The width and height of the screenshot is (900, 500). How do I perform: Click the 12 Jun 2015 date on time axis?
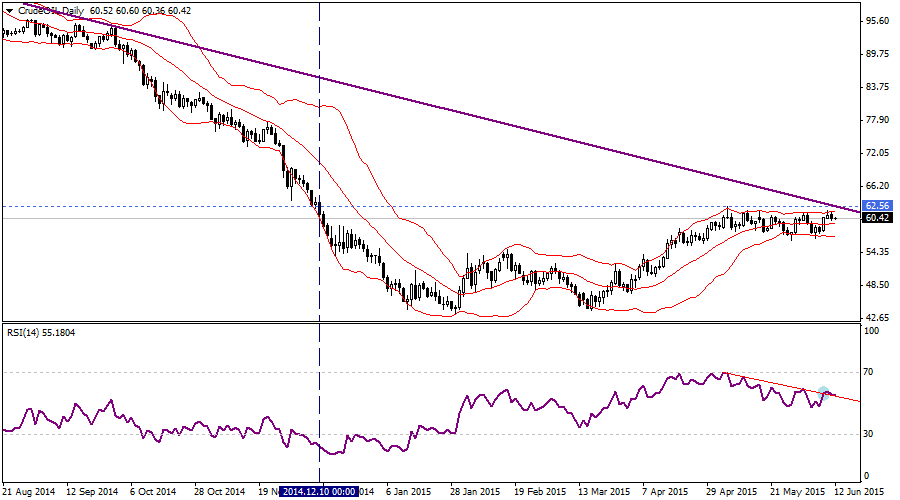[x=859, y=492]
